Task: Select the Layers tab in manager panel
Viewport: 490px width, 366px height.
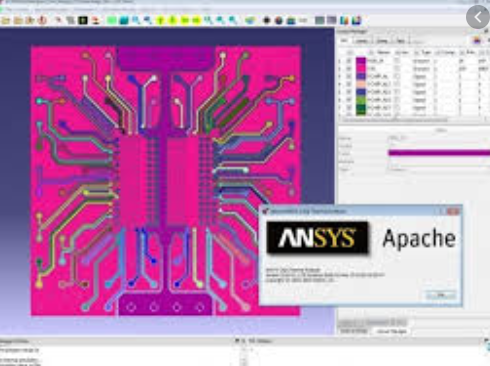Action: point(361,41)
